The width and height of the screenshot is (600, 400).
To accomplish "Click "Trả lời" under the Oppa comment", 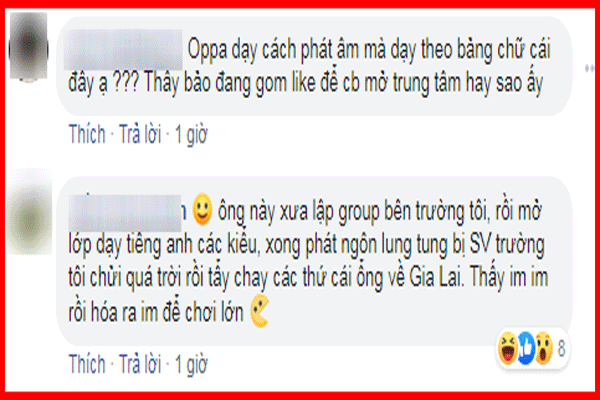I will [x=140, y=134].
